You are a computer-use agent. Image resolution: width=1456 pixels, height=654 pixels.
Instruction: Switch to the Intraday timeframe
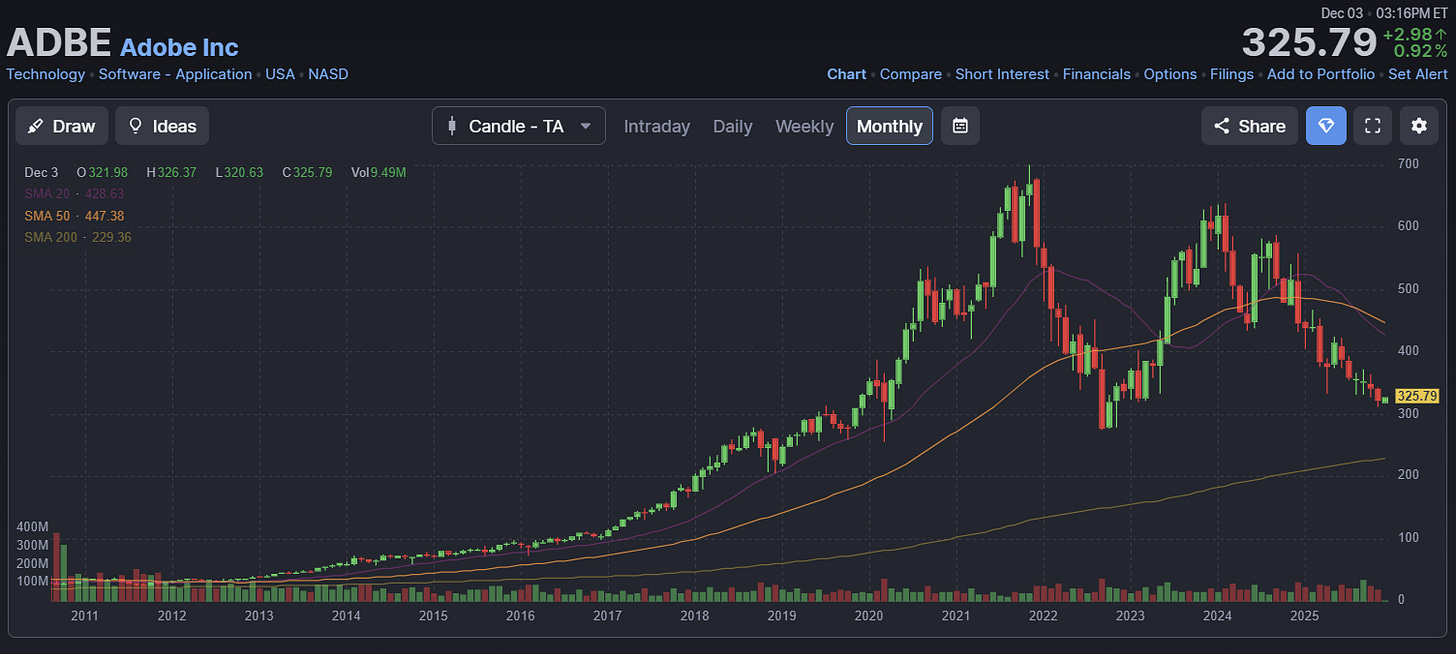(657, 126)
